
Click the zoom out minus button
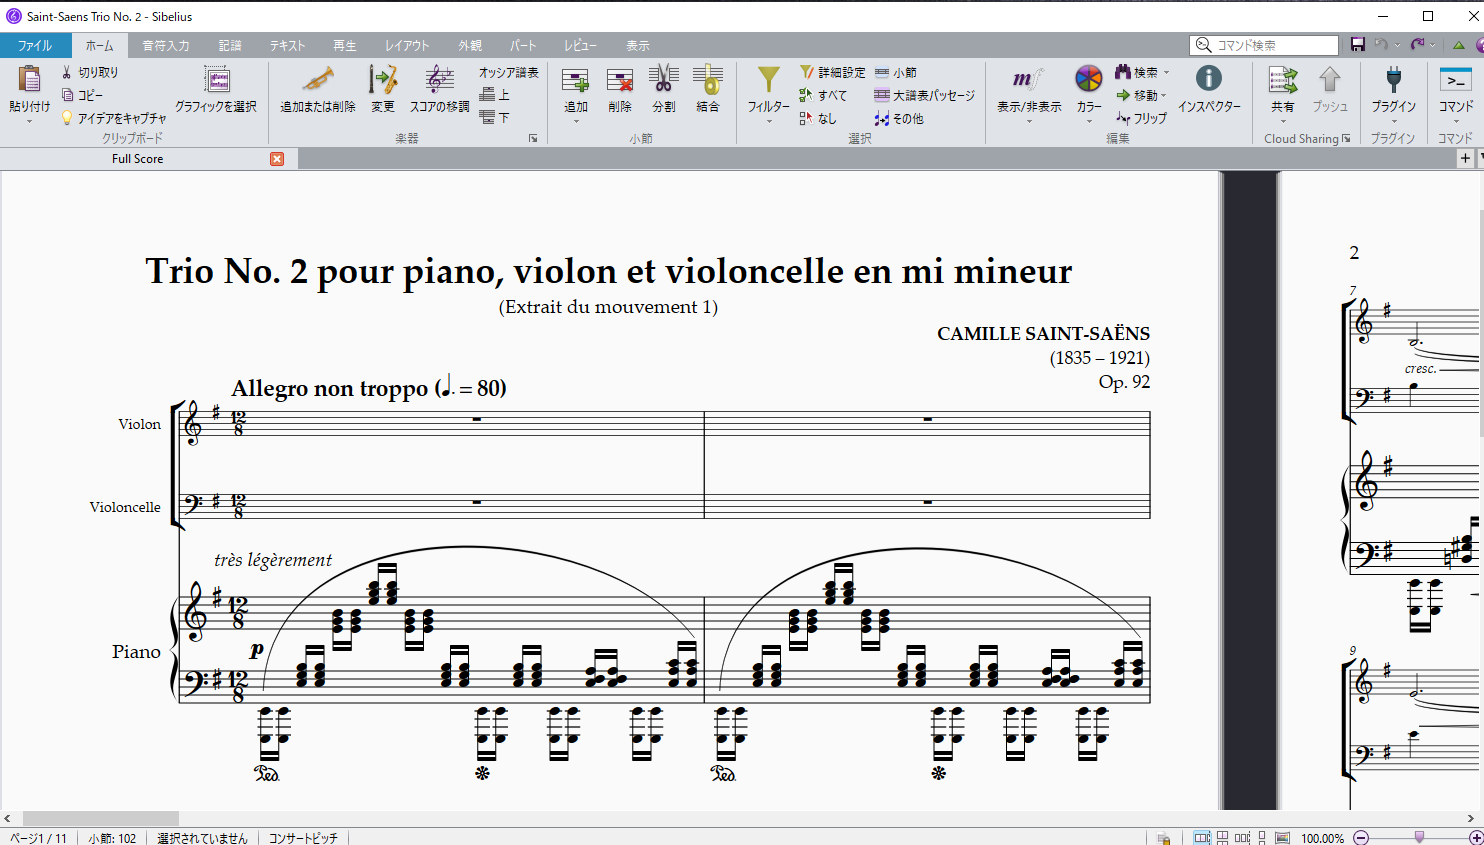pyautogui.click(x=1361, y=838)
